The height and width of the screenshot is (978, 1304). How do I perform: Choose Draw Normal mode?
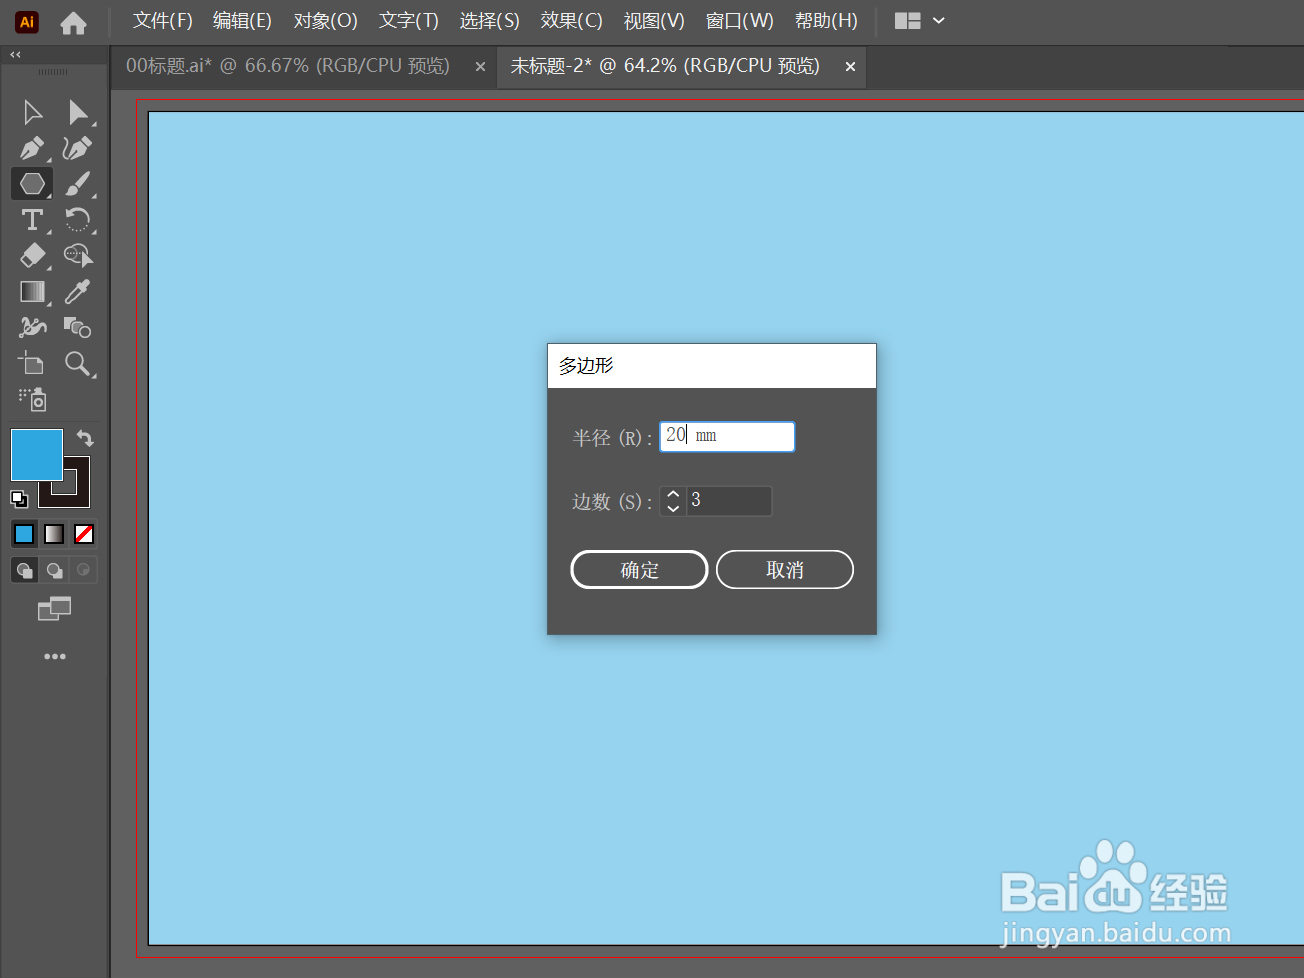click(24, 570)
